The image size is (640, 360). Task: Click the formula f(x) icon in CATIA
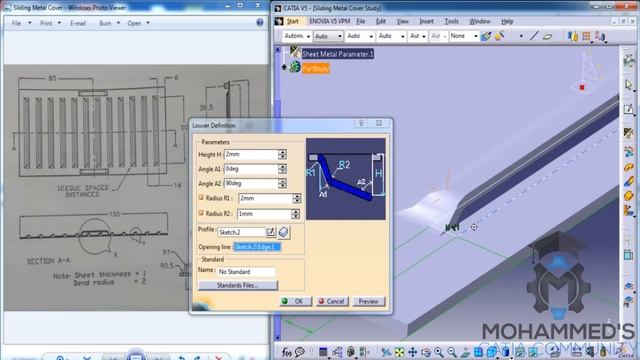[x=287, y=352]
